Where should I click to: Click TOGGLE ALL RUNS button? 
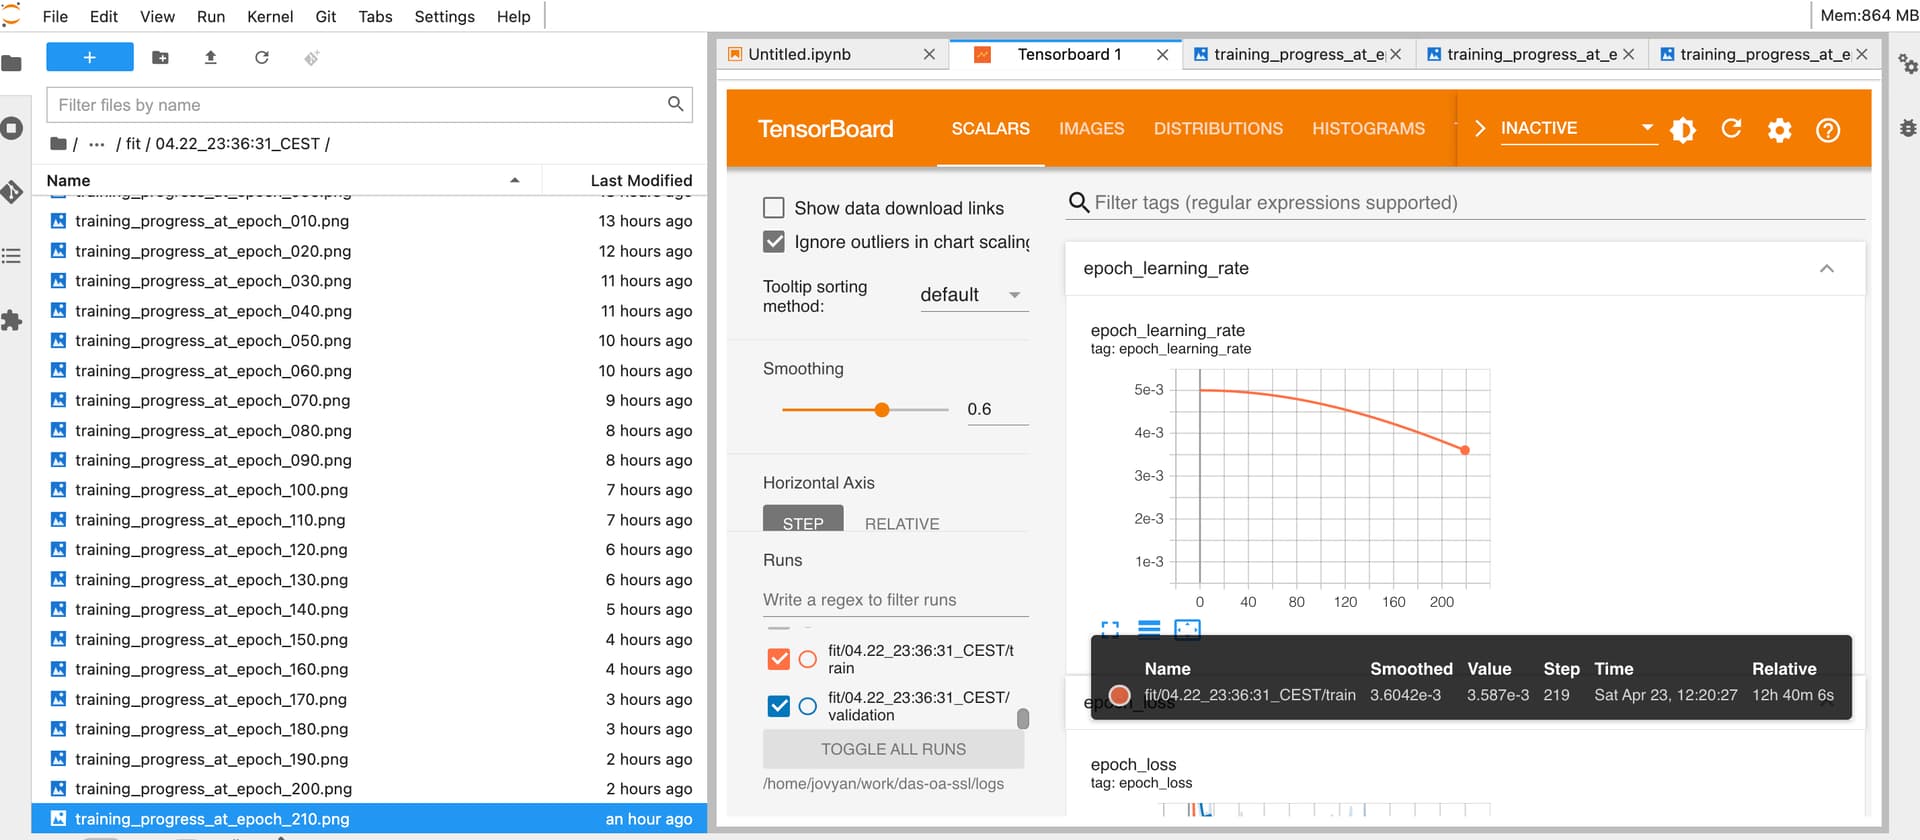[x=894, y=749]
